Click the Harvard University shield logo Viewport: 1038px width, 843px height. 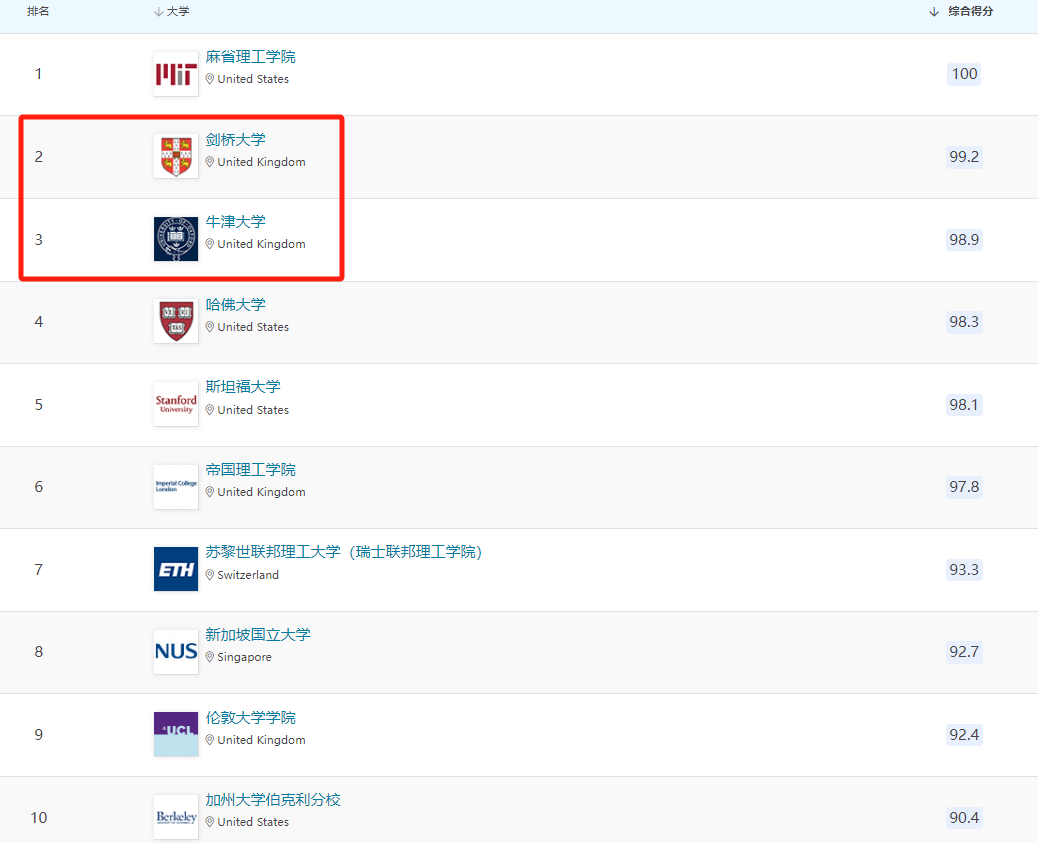pyautogui.click(x=176, y=321)
